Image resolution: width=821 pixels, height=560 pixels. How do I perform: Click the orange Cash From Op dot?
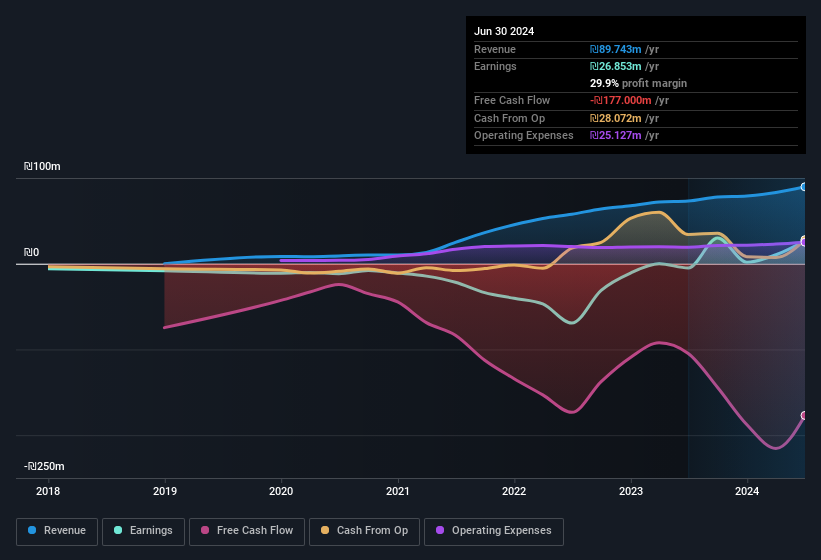tap(326, 531)
